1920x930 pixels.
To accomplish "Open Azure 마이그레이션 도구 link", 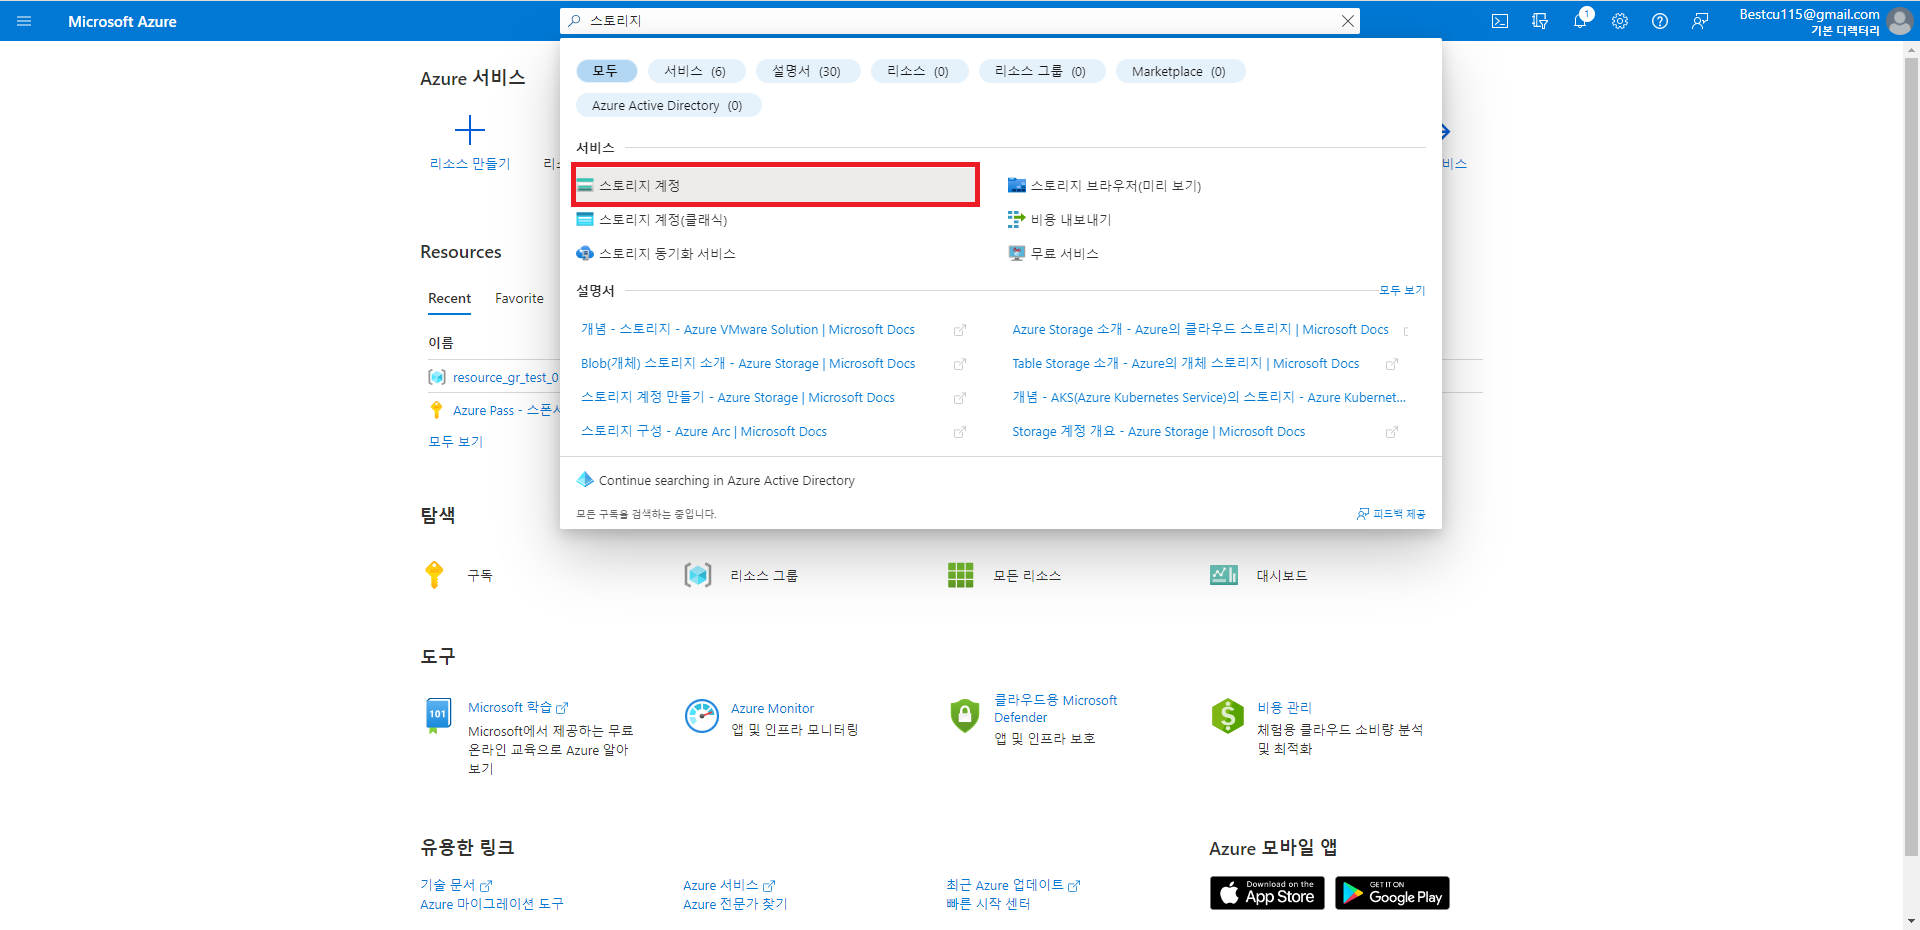I will tap(491, 904).
